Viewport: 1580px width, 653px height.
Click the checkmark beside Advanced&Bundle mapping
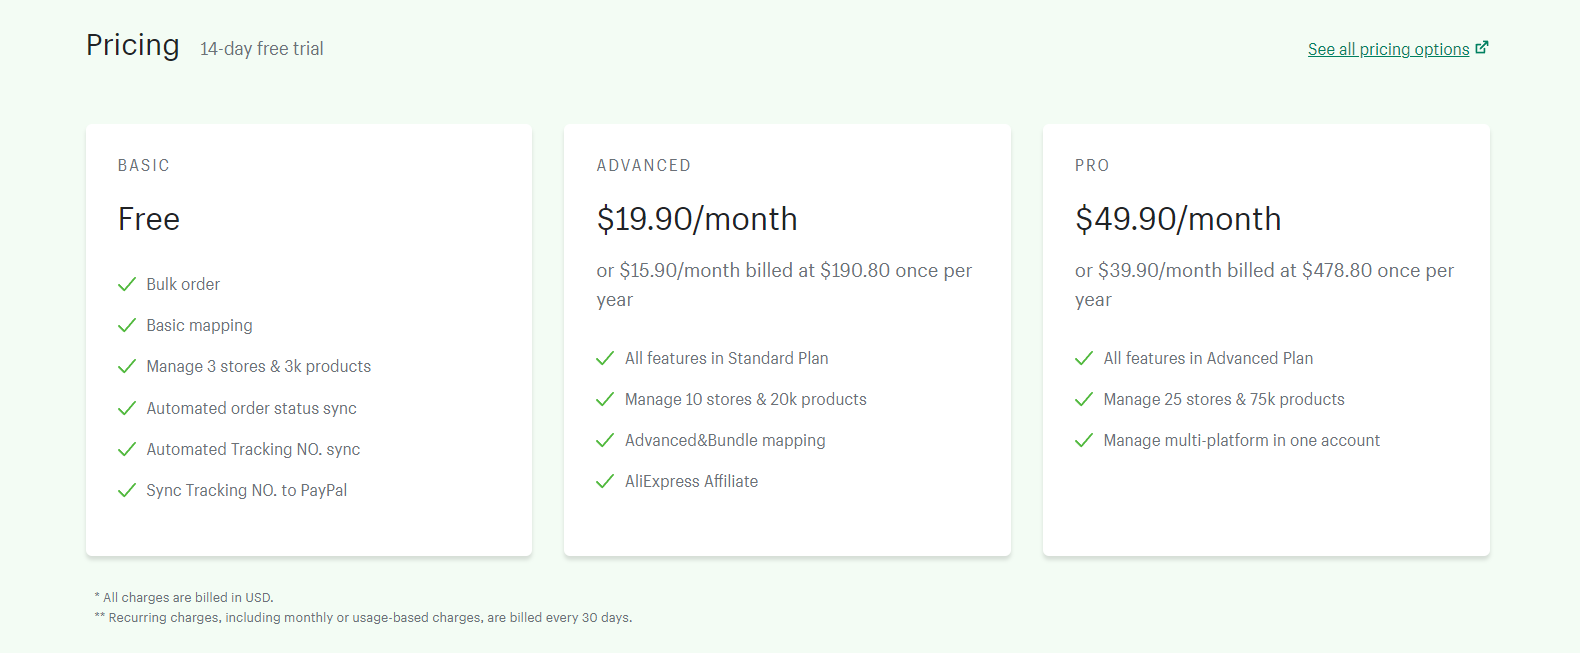[605, 440]
